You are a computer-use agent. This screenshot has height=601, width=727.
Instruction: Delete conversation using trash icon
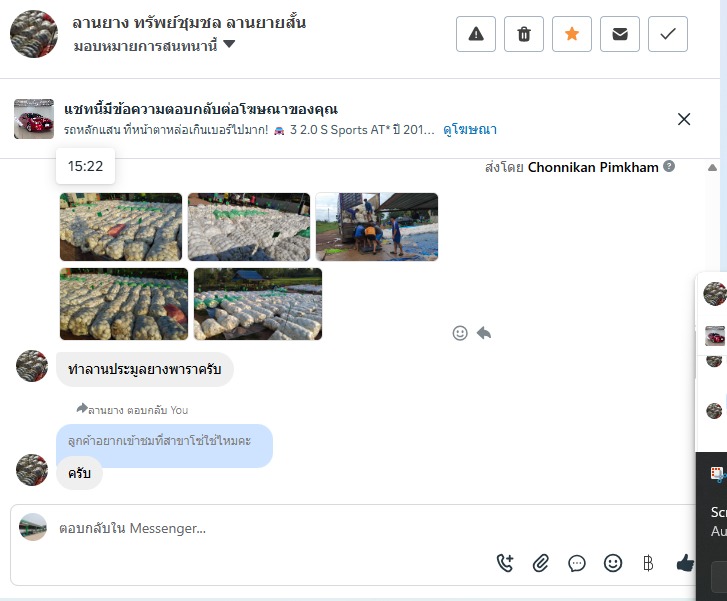pos(524,34)
